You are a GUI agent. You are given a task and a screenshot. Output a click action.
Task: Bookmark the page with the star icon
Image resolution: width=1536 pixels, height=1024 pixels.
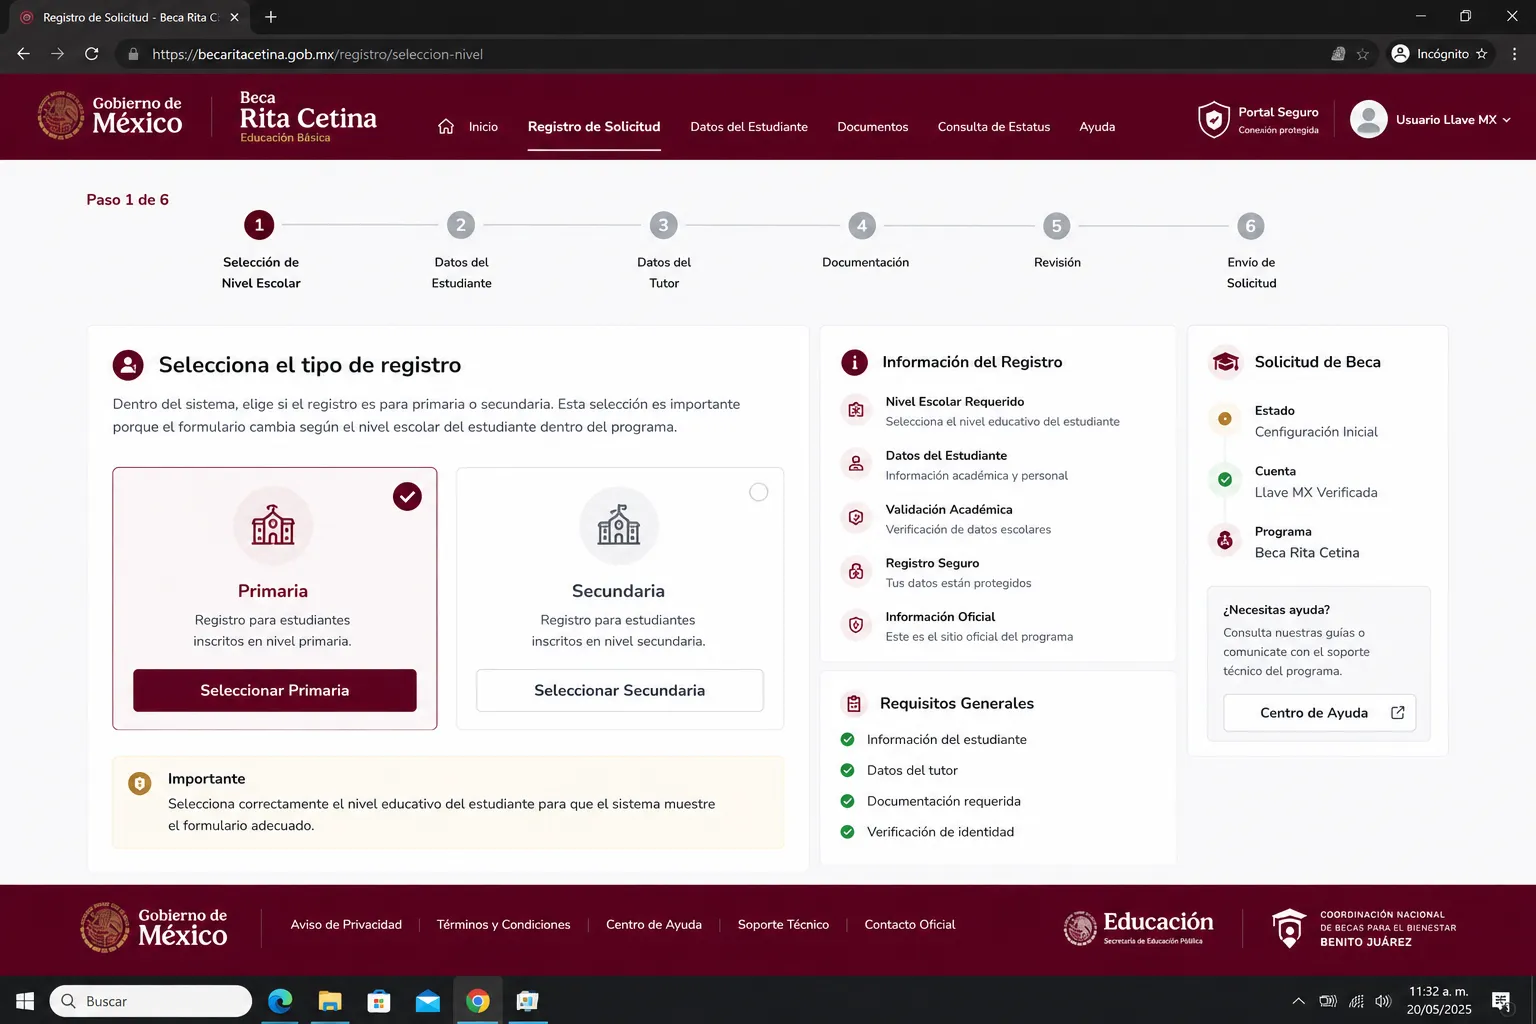1363,54
